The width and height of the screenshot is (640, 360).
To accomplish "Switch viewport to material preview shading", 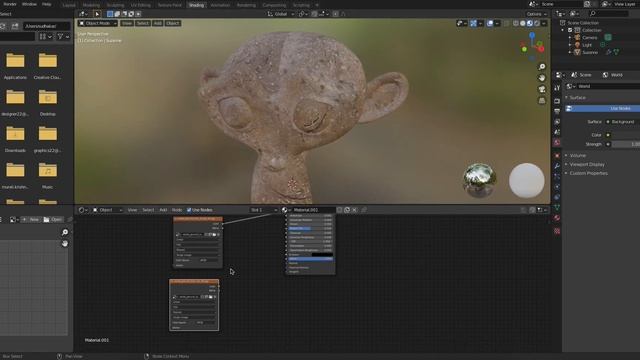I will (x=530, y=23).
